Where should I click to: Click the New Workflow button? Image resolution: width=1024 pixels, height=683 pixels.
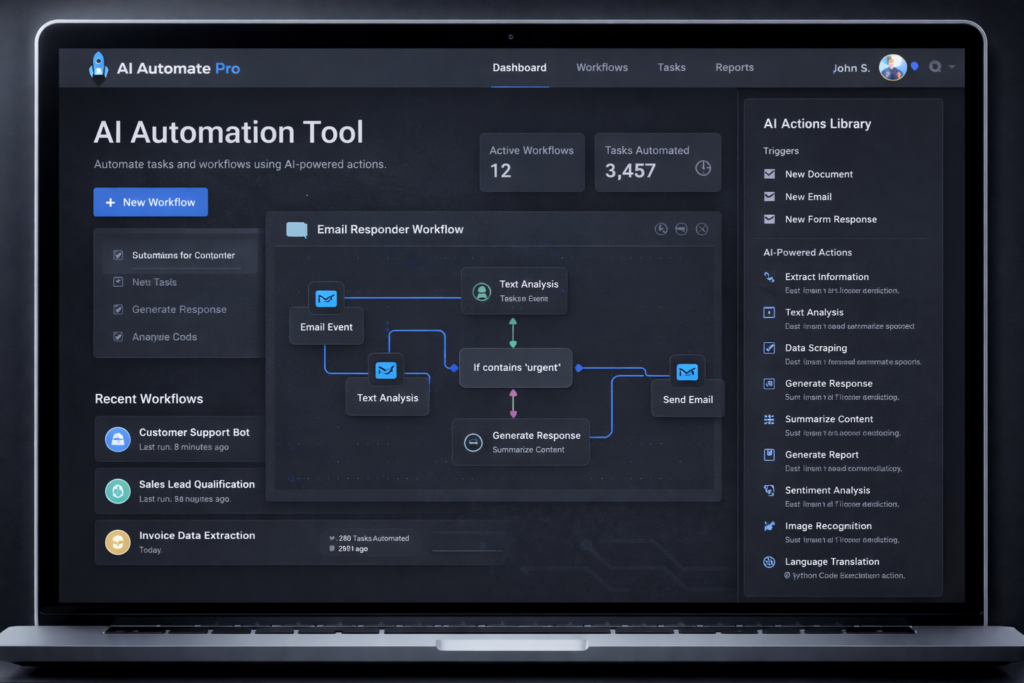[151, 202]
